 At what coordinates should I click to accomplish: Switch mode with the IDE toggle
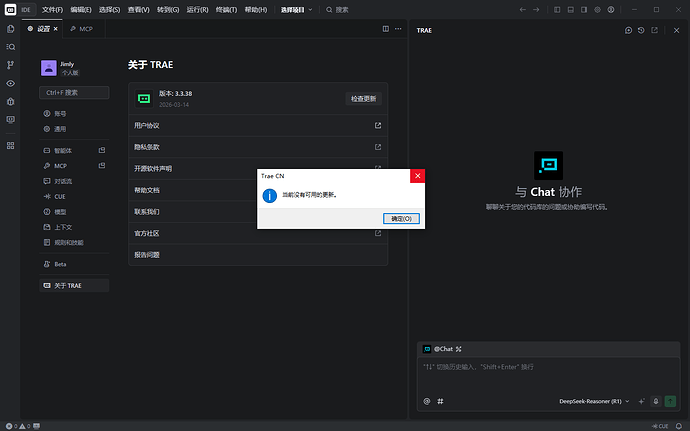pos(26,10)
